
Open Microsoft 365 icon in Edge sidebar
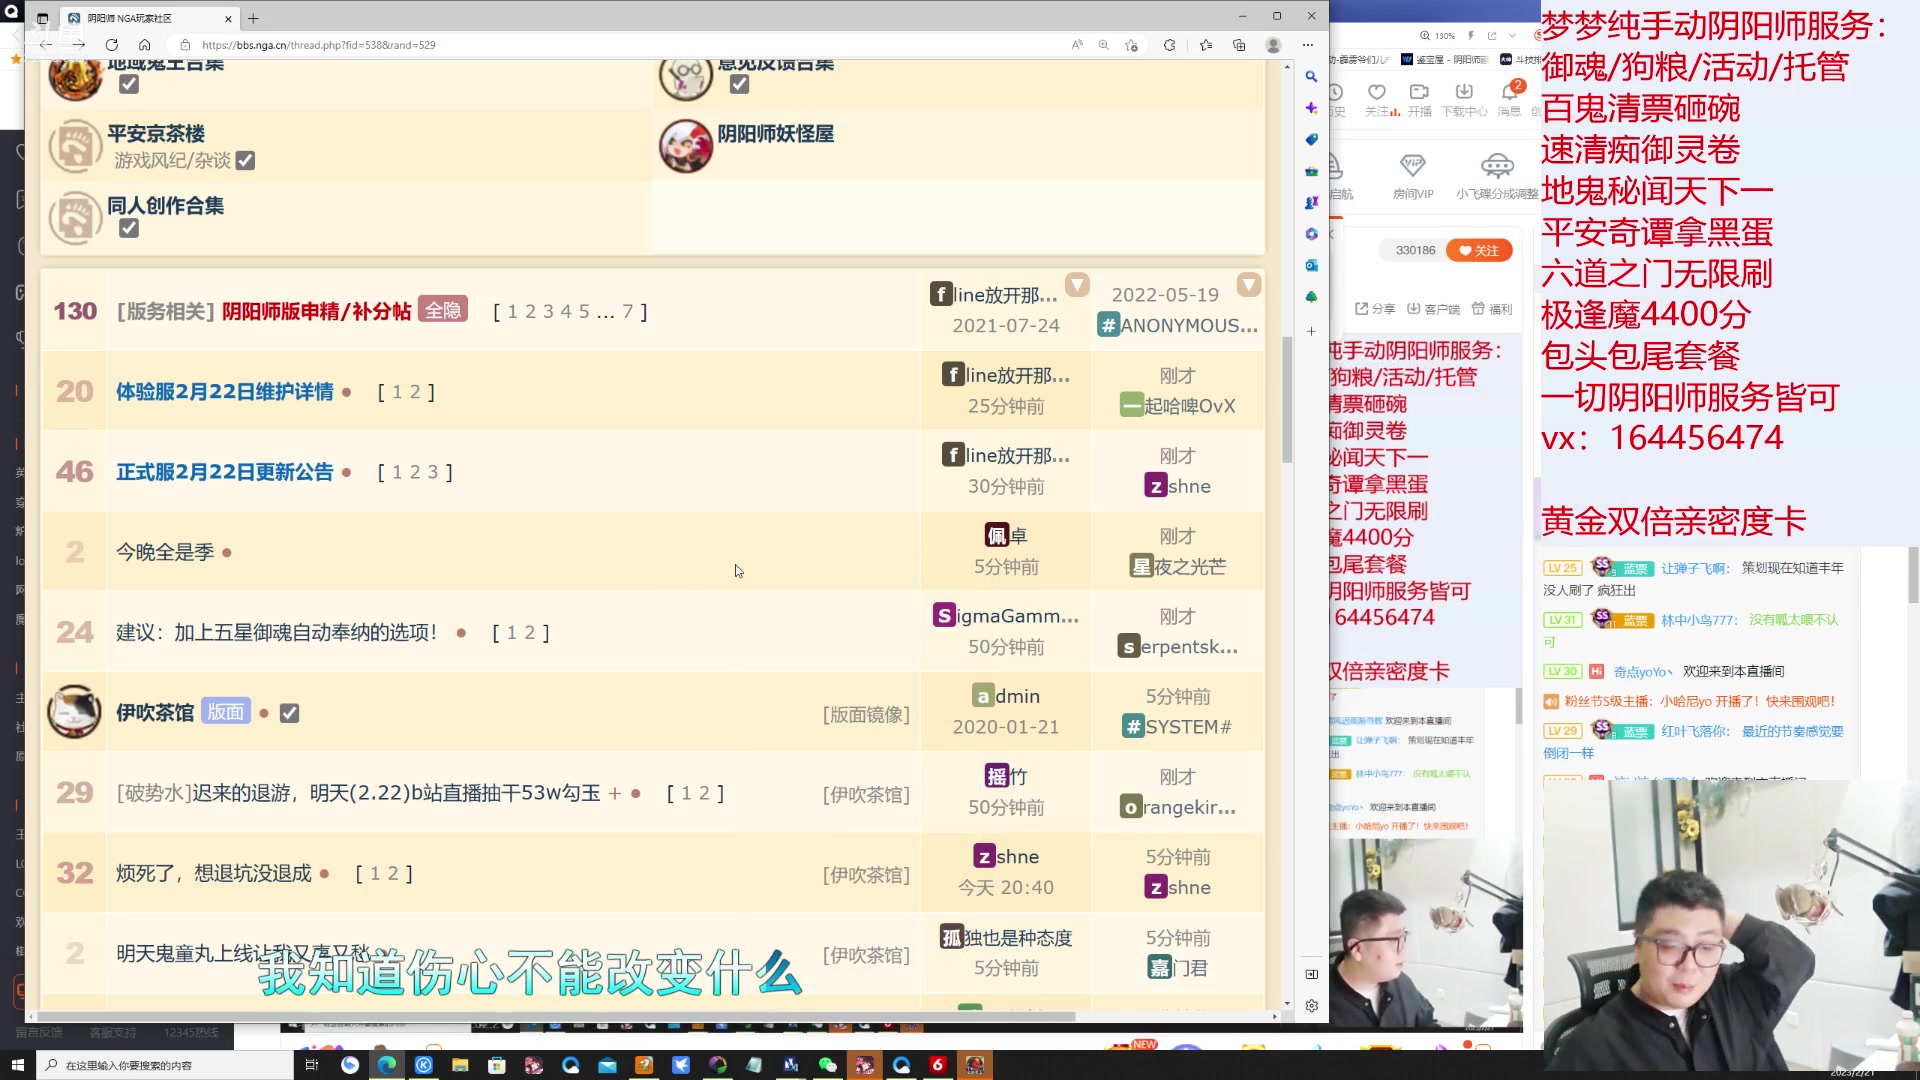point(1311,234)
